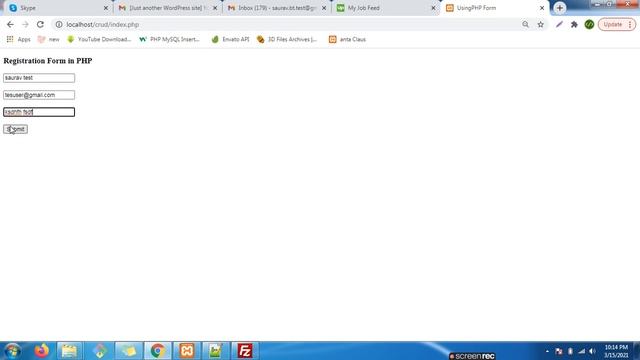
Task: Open the 3D Files Archives bookmark
Action: [287, 39]
